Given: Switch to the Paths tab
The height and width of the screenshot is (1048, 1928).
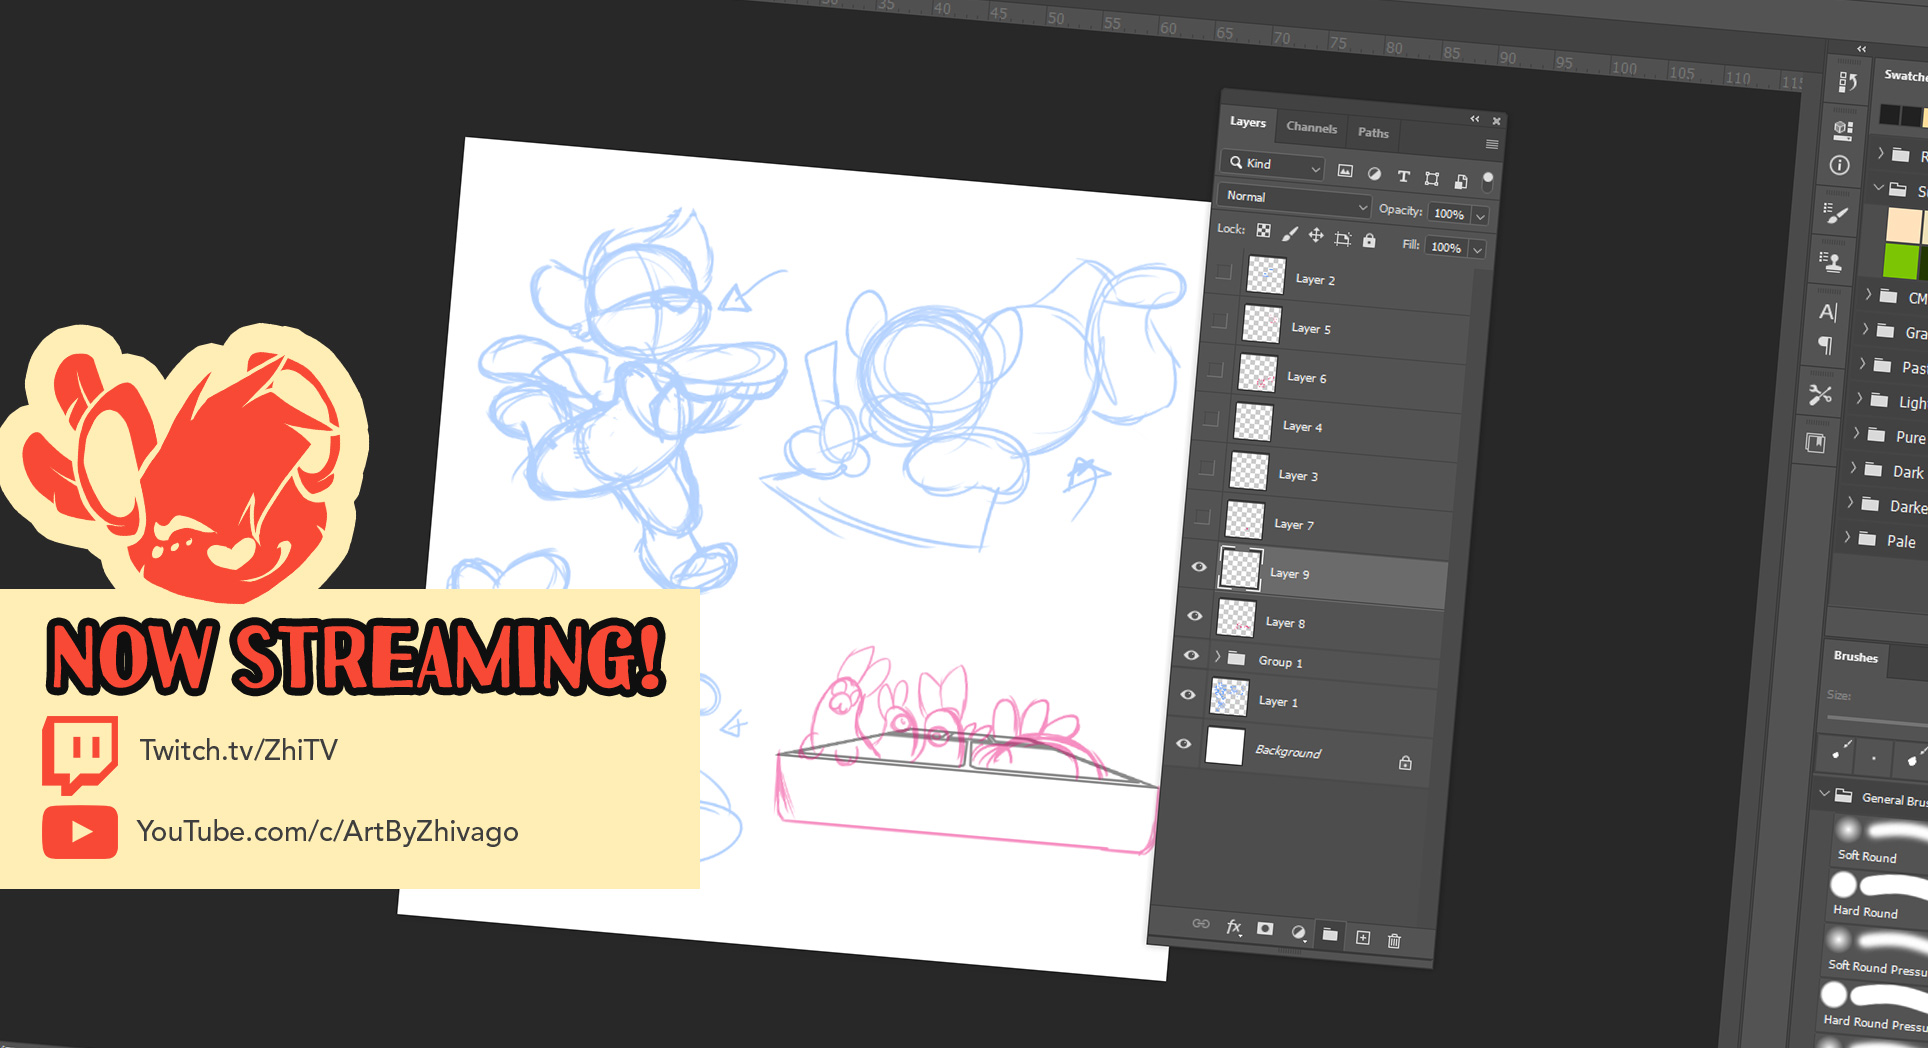Looking at the screenshot, I should (x=1373, y=133).
